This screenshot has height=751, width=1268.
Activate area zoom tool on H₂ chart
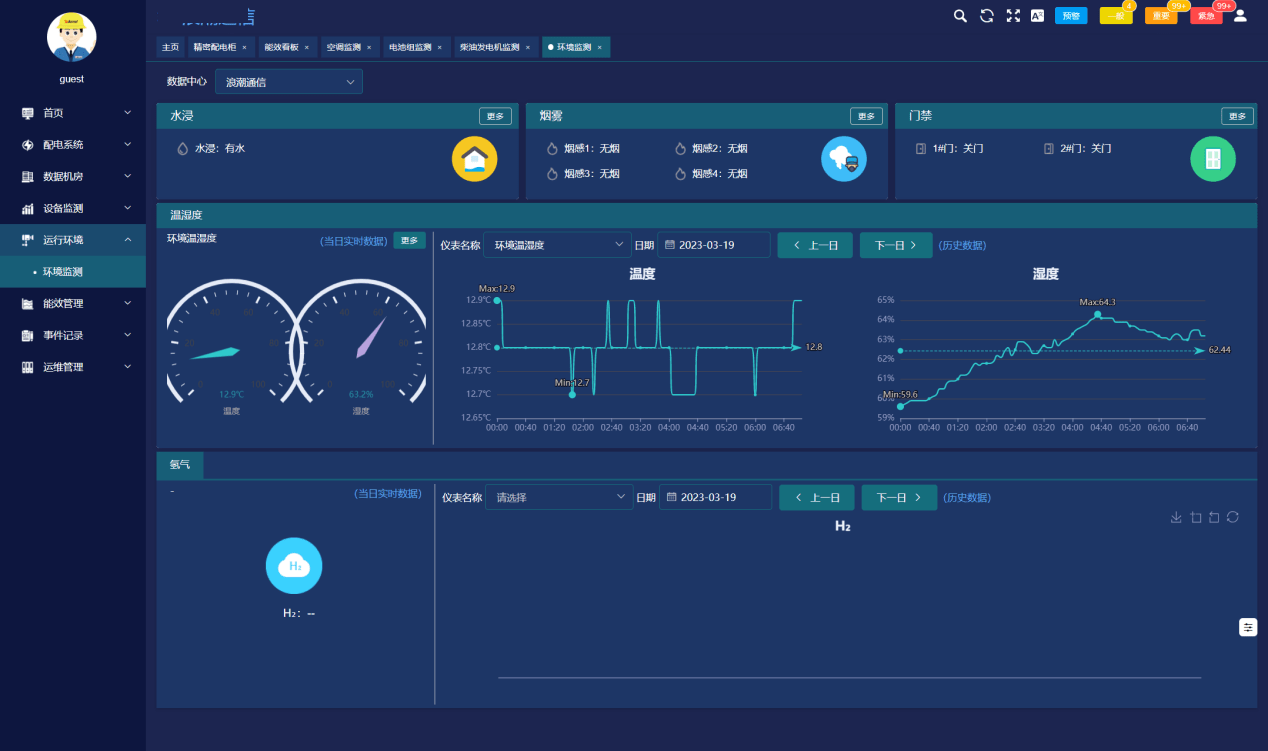pyautogui.click(x=1195, y=517)
